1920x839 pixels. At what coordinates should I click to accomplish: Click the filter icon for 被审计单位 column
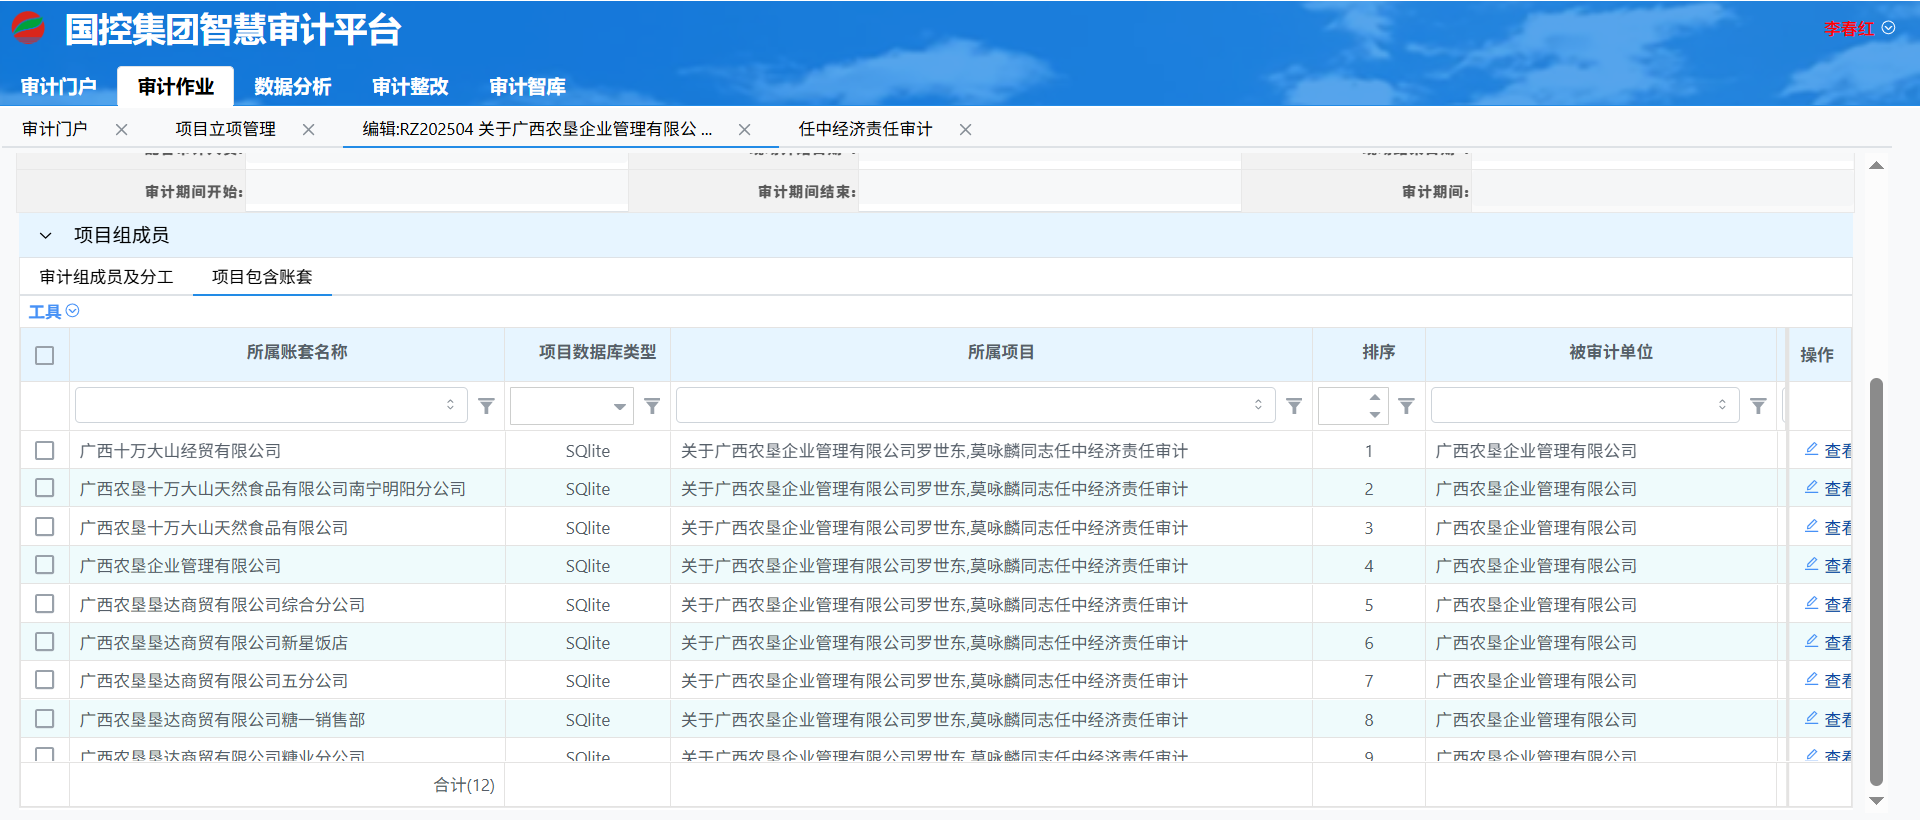point(1758,406)
